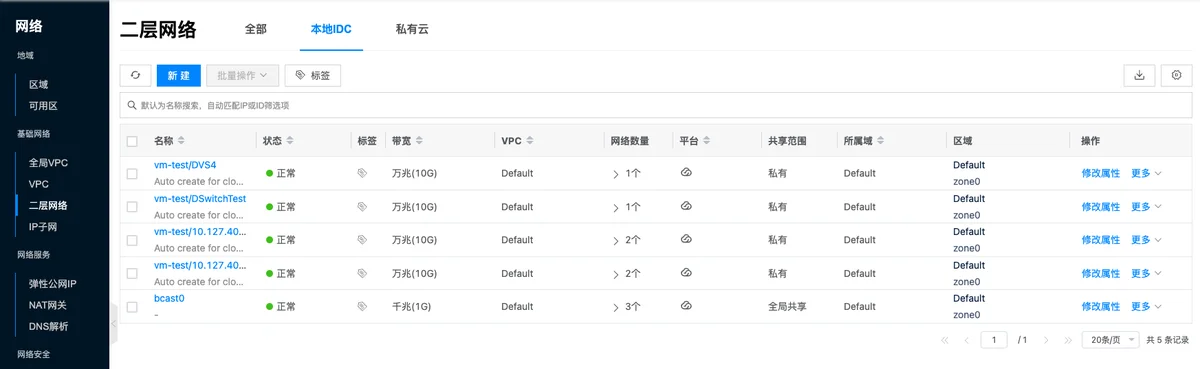1200x369 pixels.
Task: Click the tag icon in bcast0 row
Action: (362, 306)
